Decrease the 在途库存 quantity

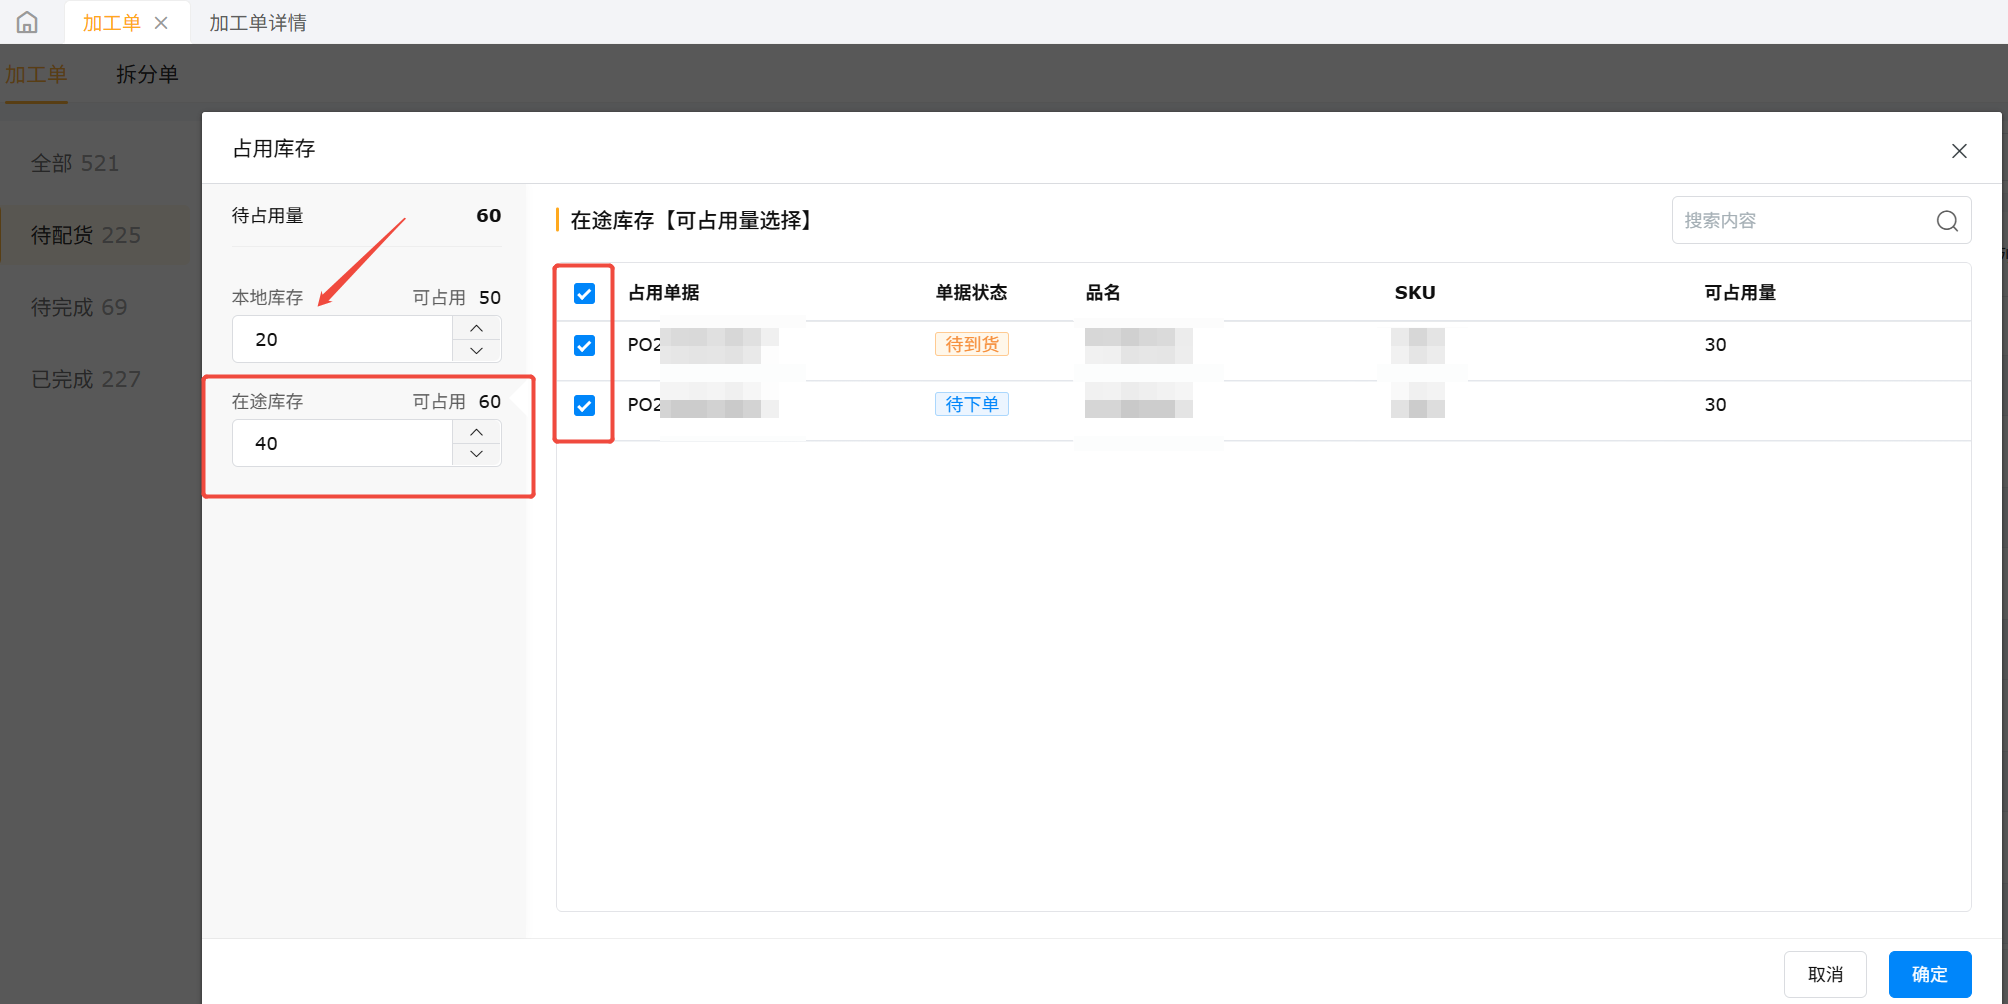[x=477, y=455]
